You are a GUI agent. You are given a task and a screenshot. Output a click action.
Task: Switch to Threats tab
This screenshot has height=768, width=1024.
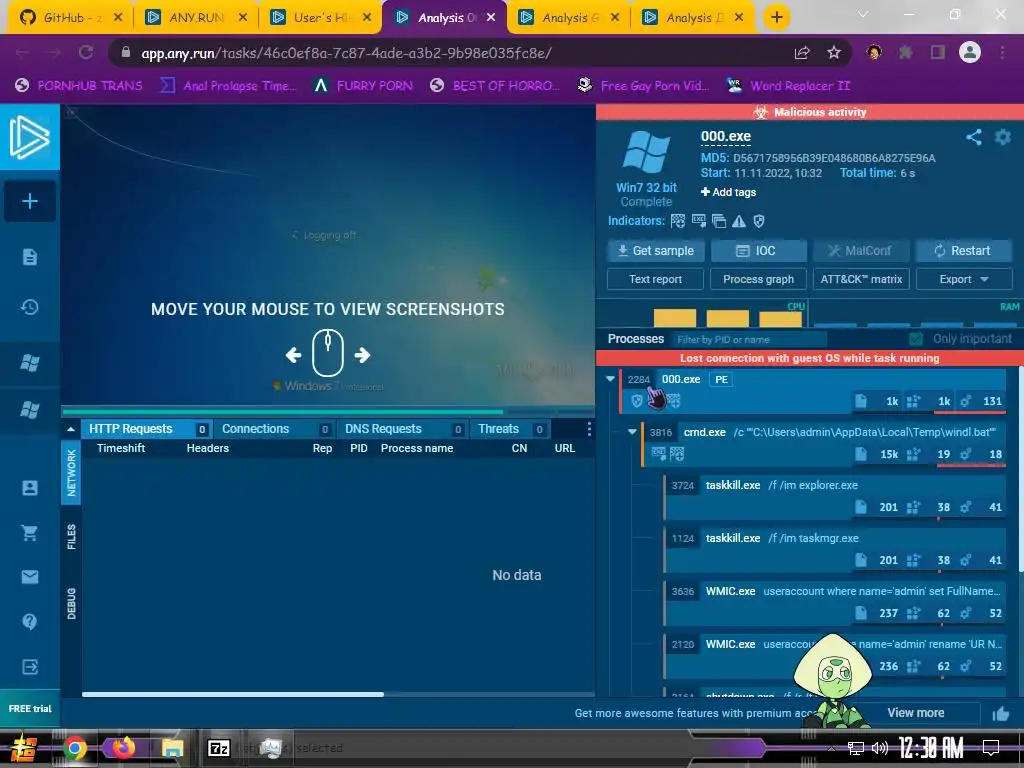(509, 429)
